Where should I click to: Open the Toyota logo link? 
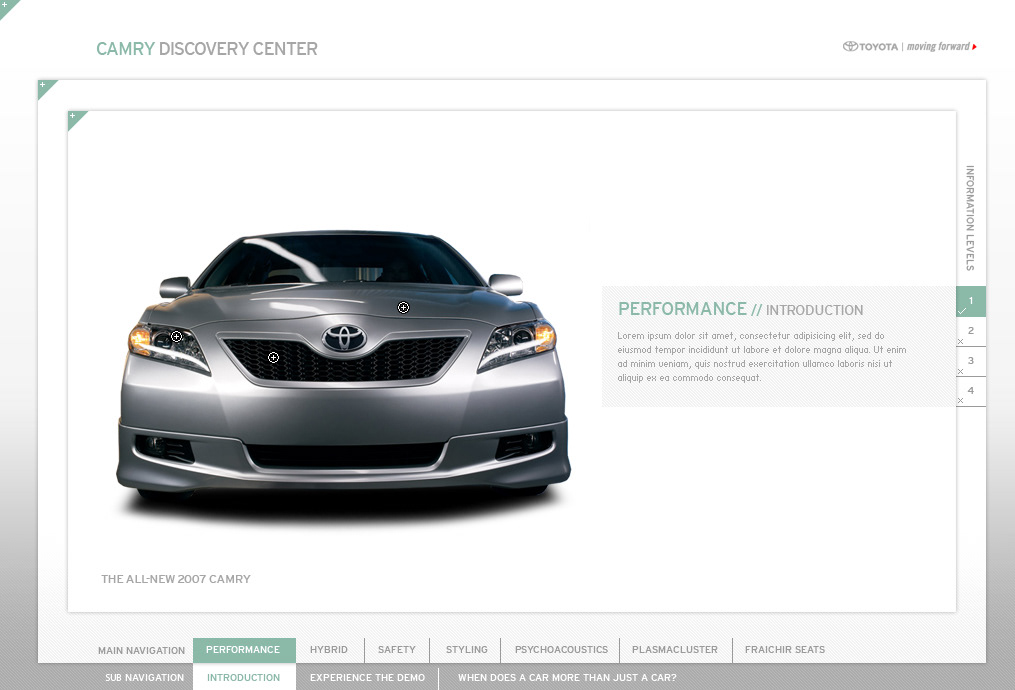pos(870,47)
